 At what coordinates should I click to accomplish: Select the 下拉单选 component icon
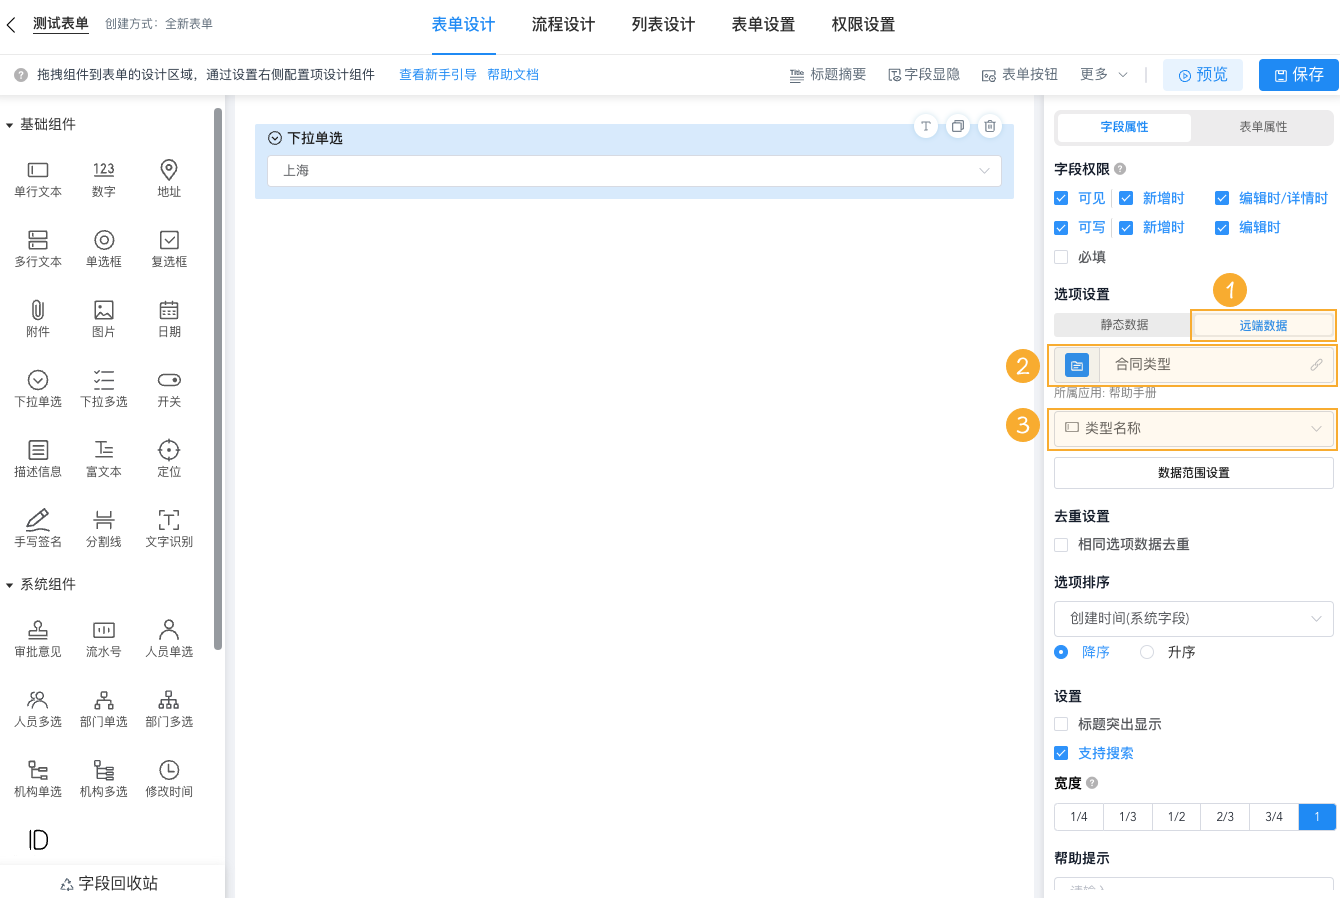[37, 388]
